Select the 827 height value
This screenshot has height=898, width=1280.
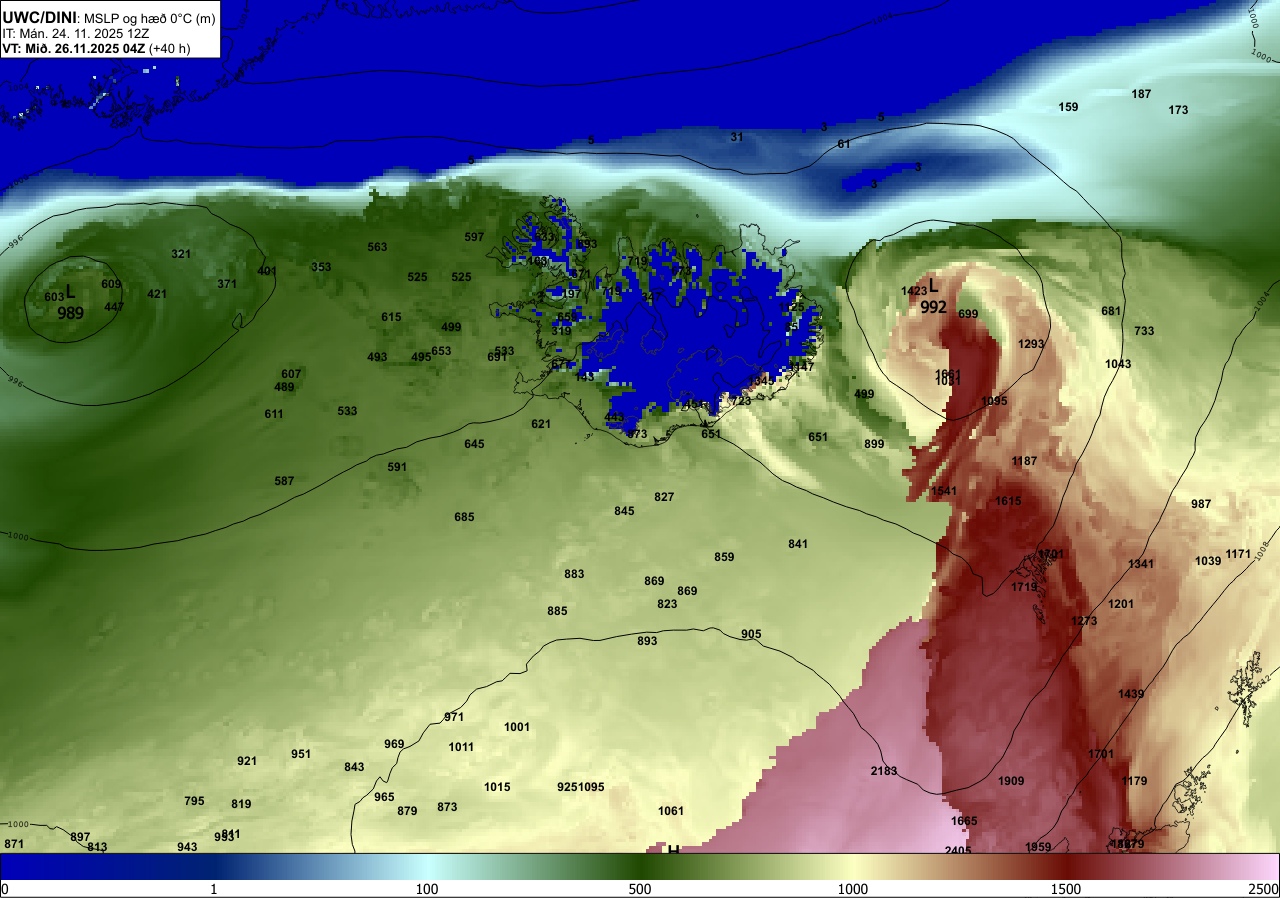[x=664, y=497]
